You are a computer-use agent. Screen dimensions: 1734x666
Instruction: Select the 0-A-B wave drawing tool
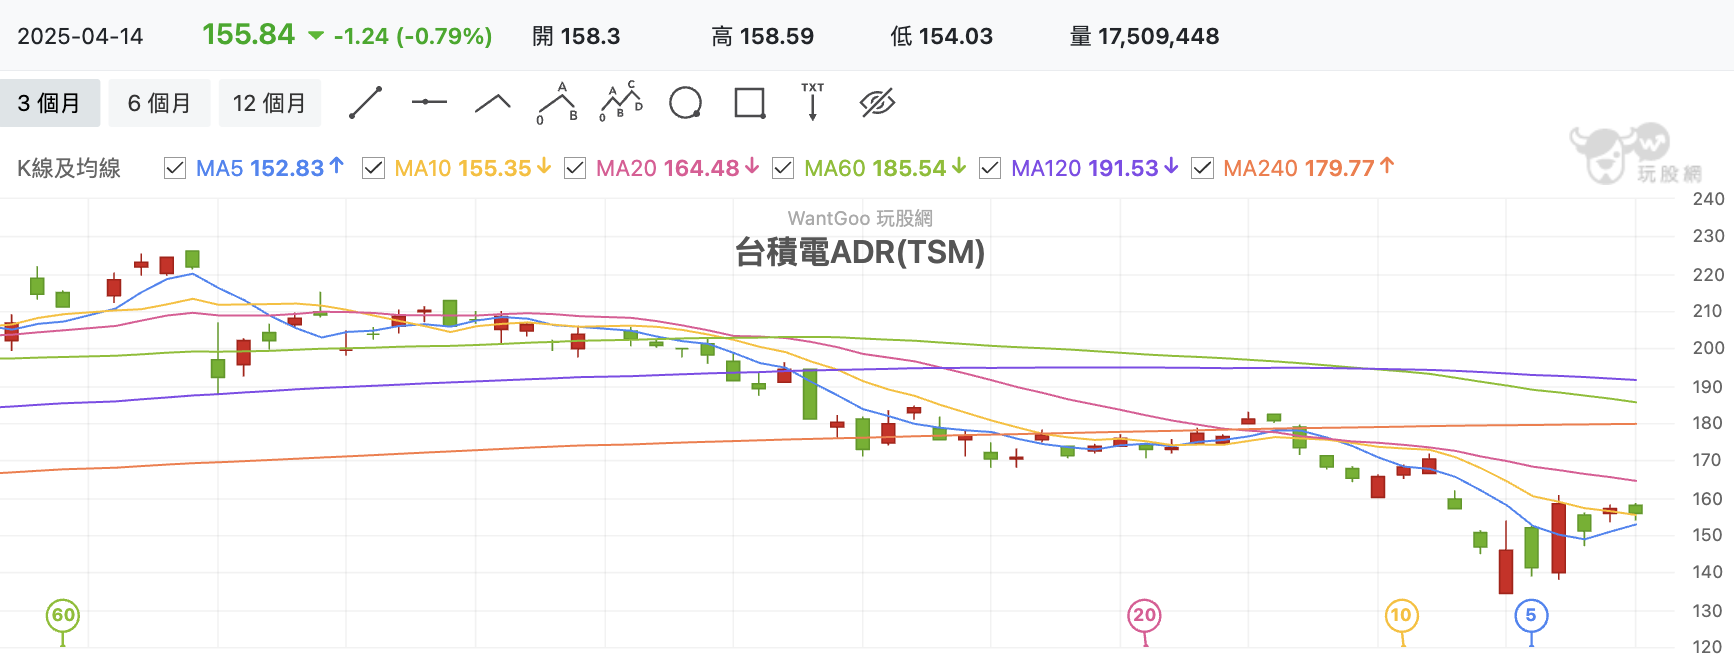coord(558,103)
